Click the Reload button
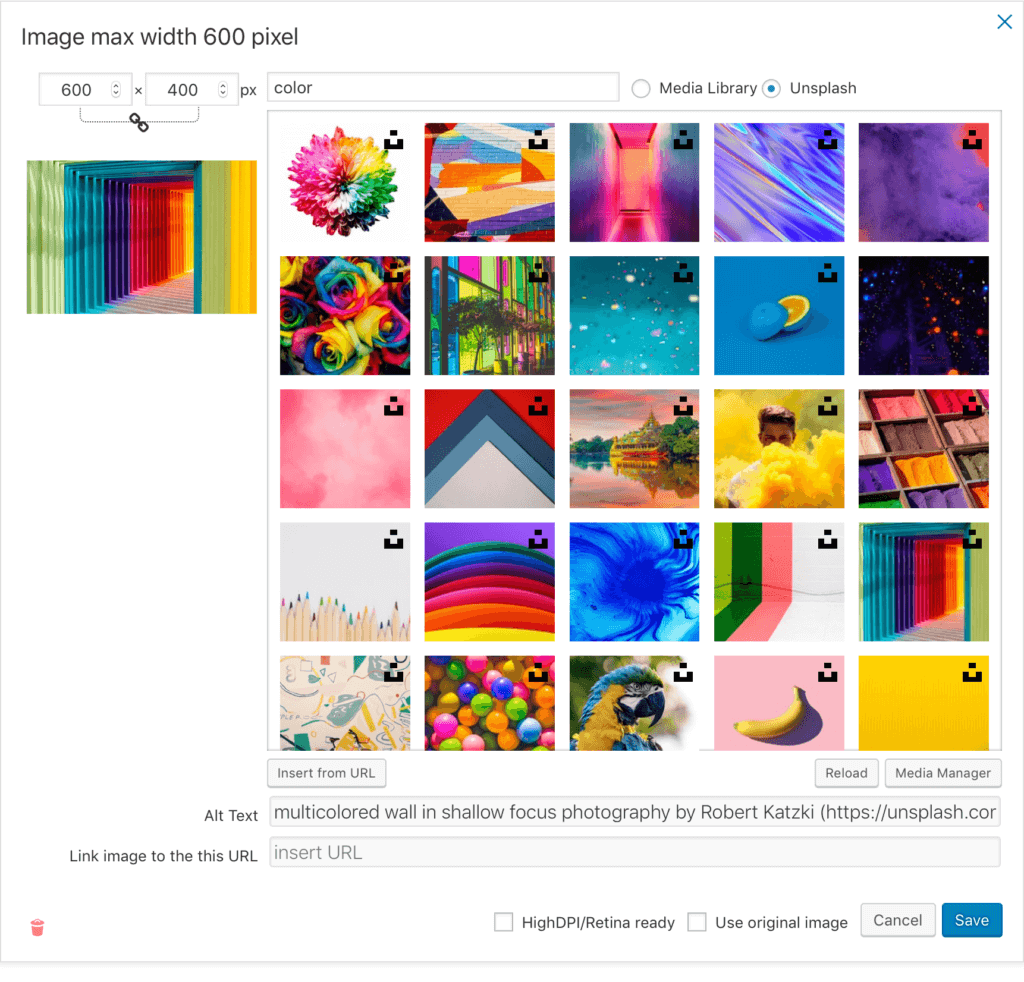 (846, 773)
